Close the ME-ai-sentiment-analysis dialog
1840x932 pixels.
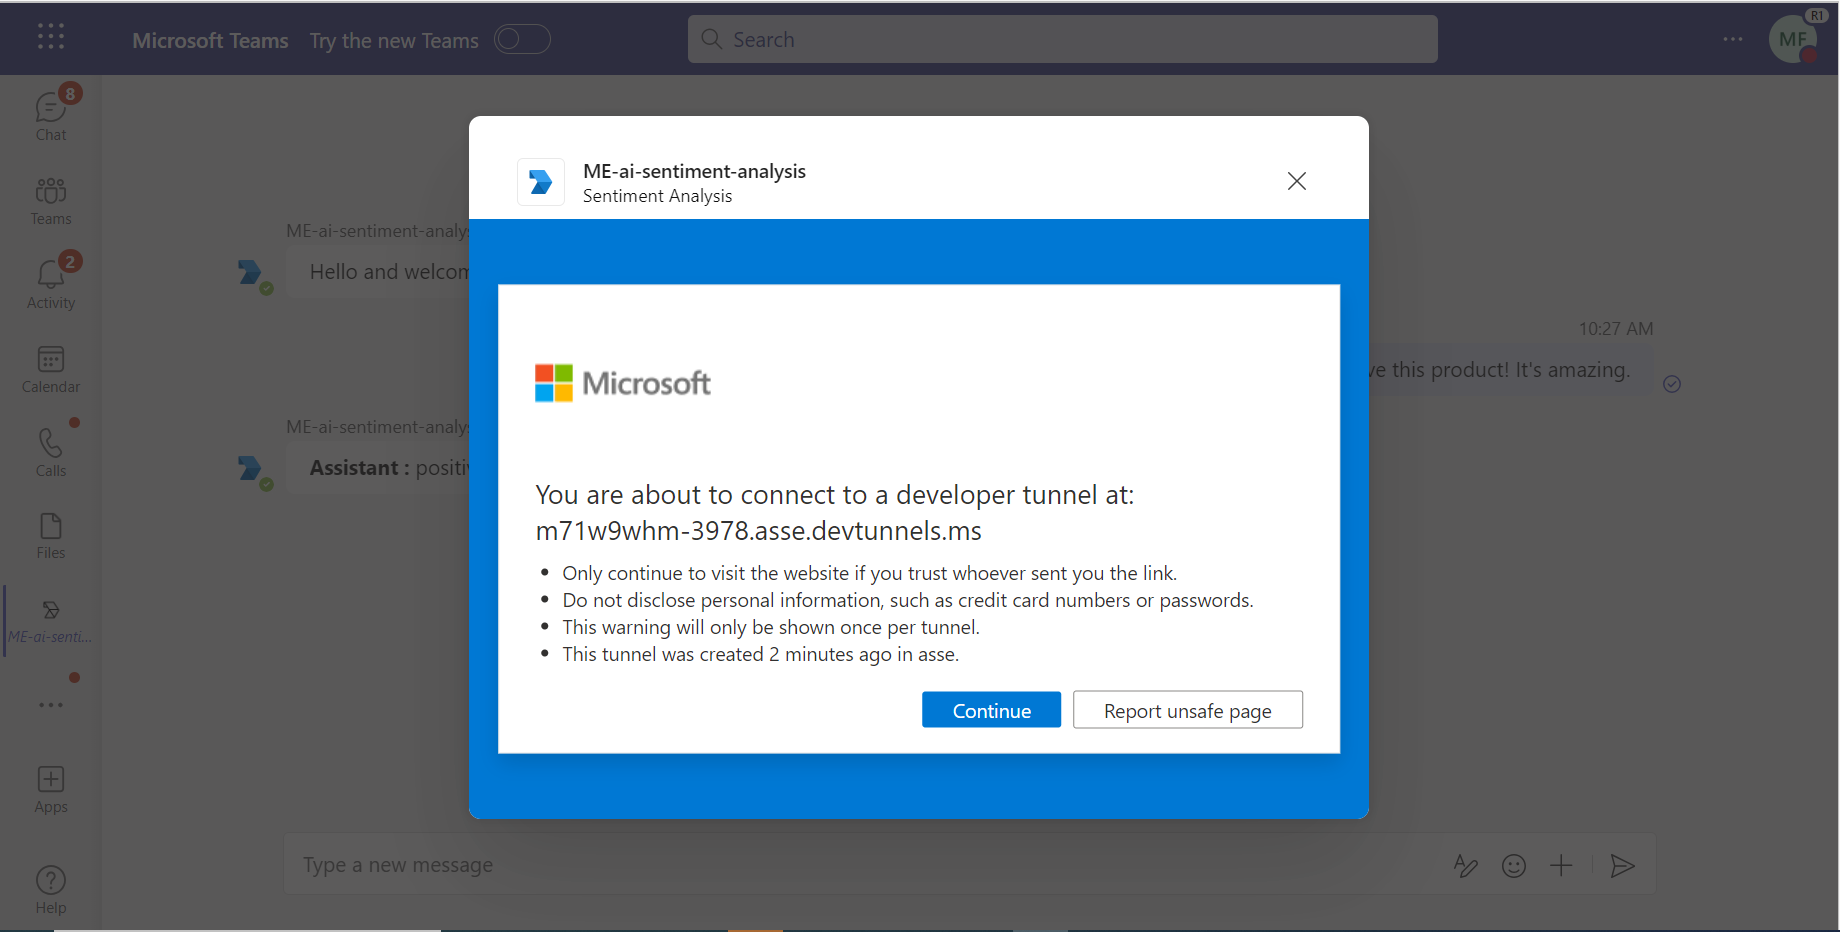tap(1297, 181)
